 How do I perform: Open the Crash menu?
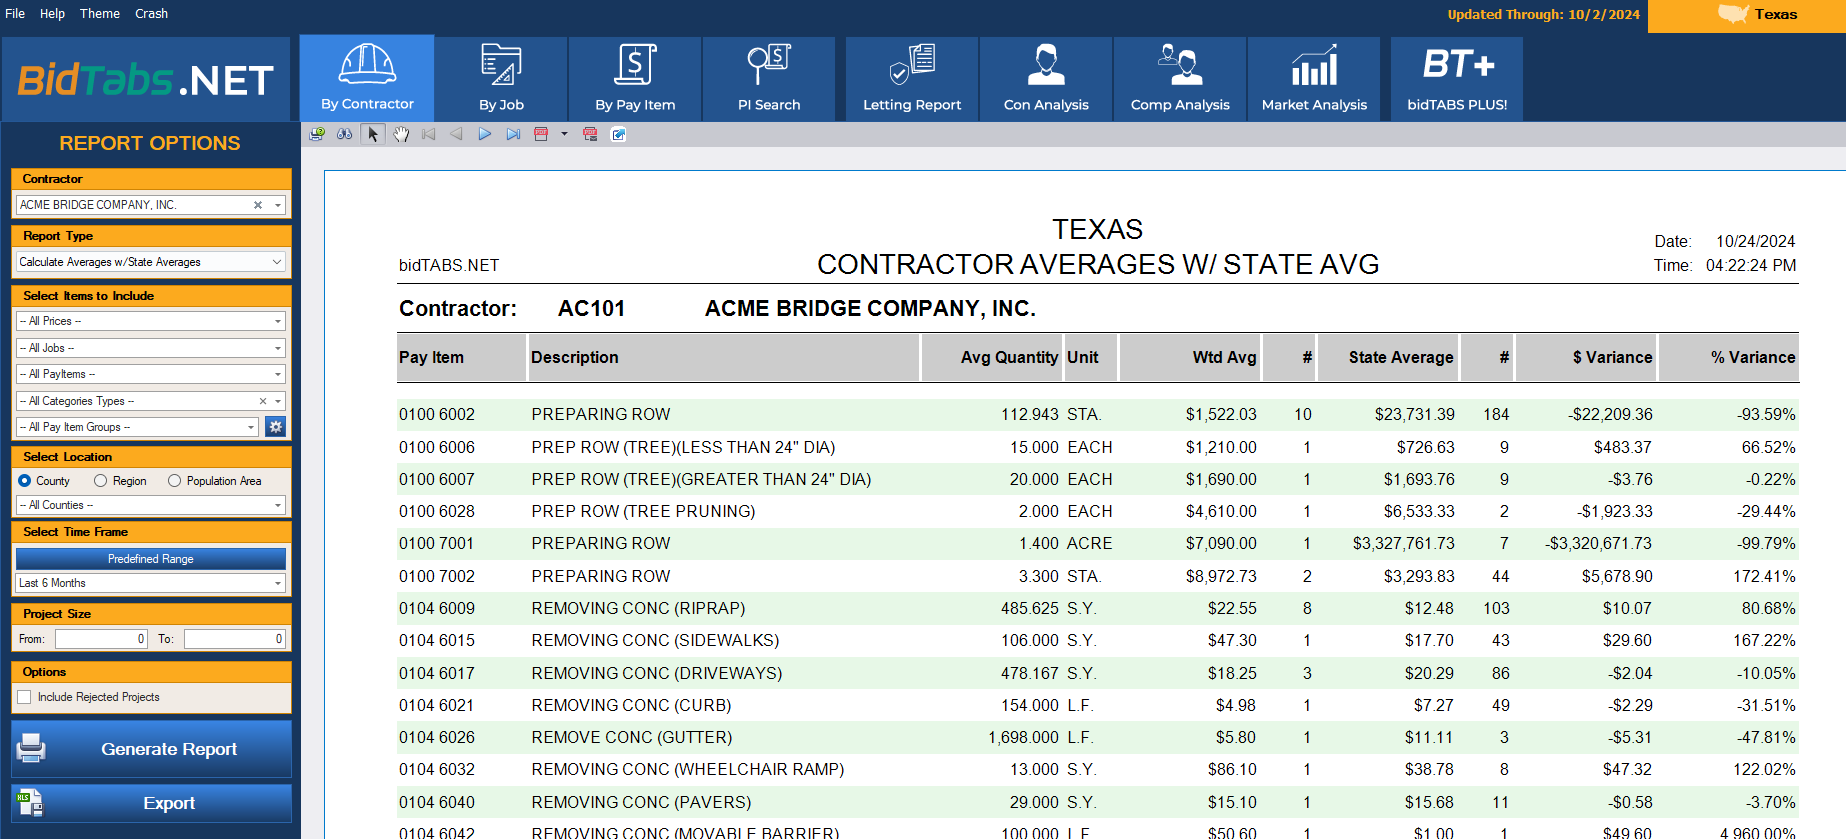pos(151,14)
